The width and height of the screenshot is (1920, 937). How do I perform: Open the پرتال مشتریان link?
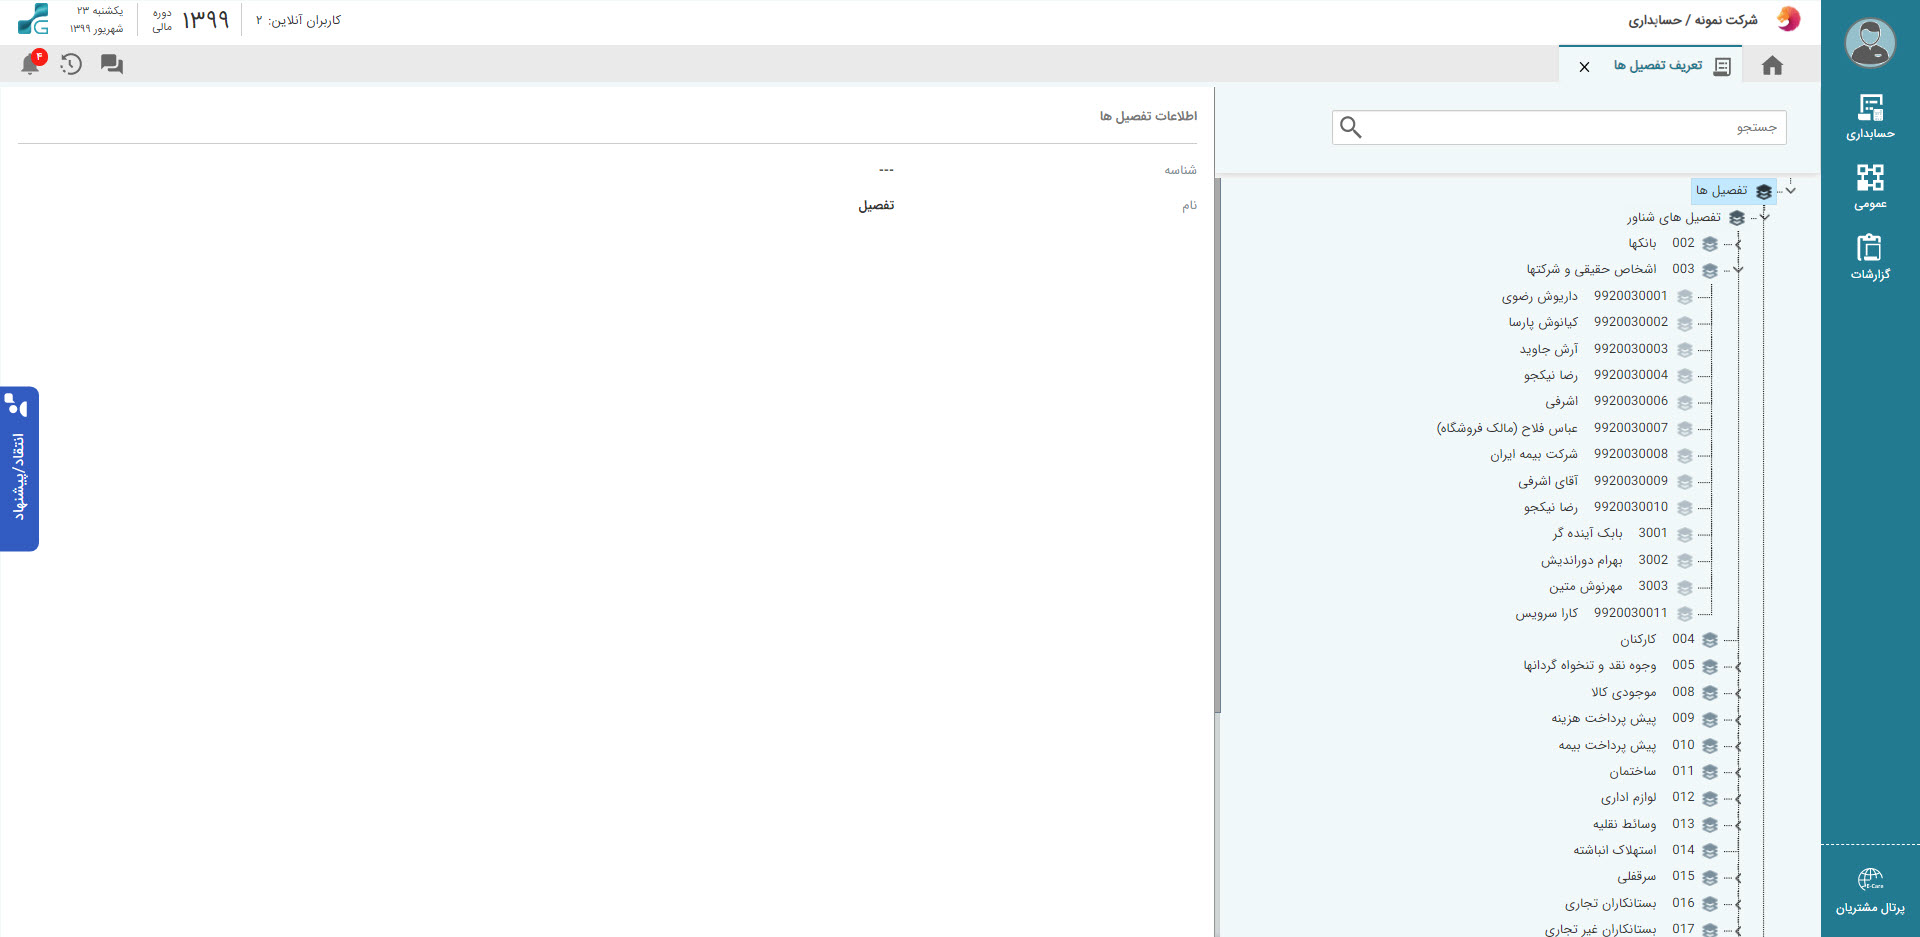[1870, 891]
